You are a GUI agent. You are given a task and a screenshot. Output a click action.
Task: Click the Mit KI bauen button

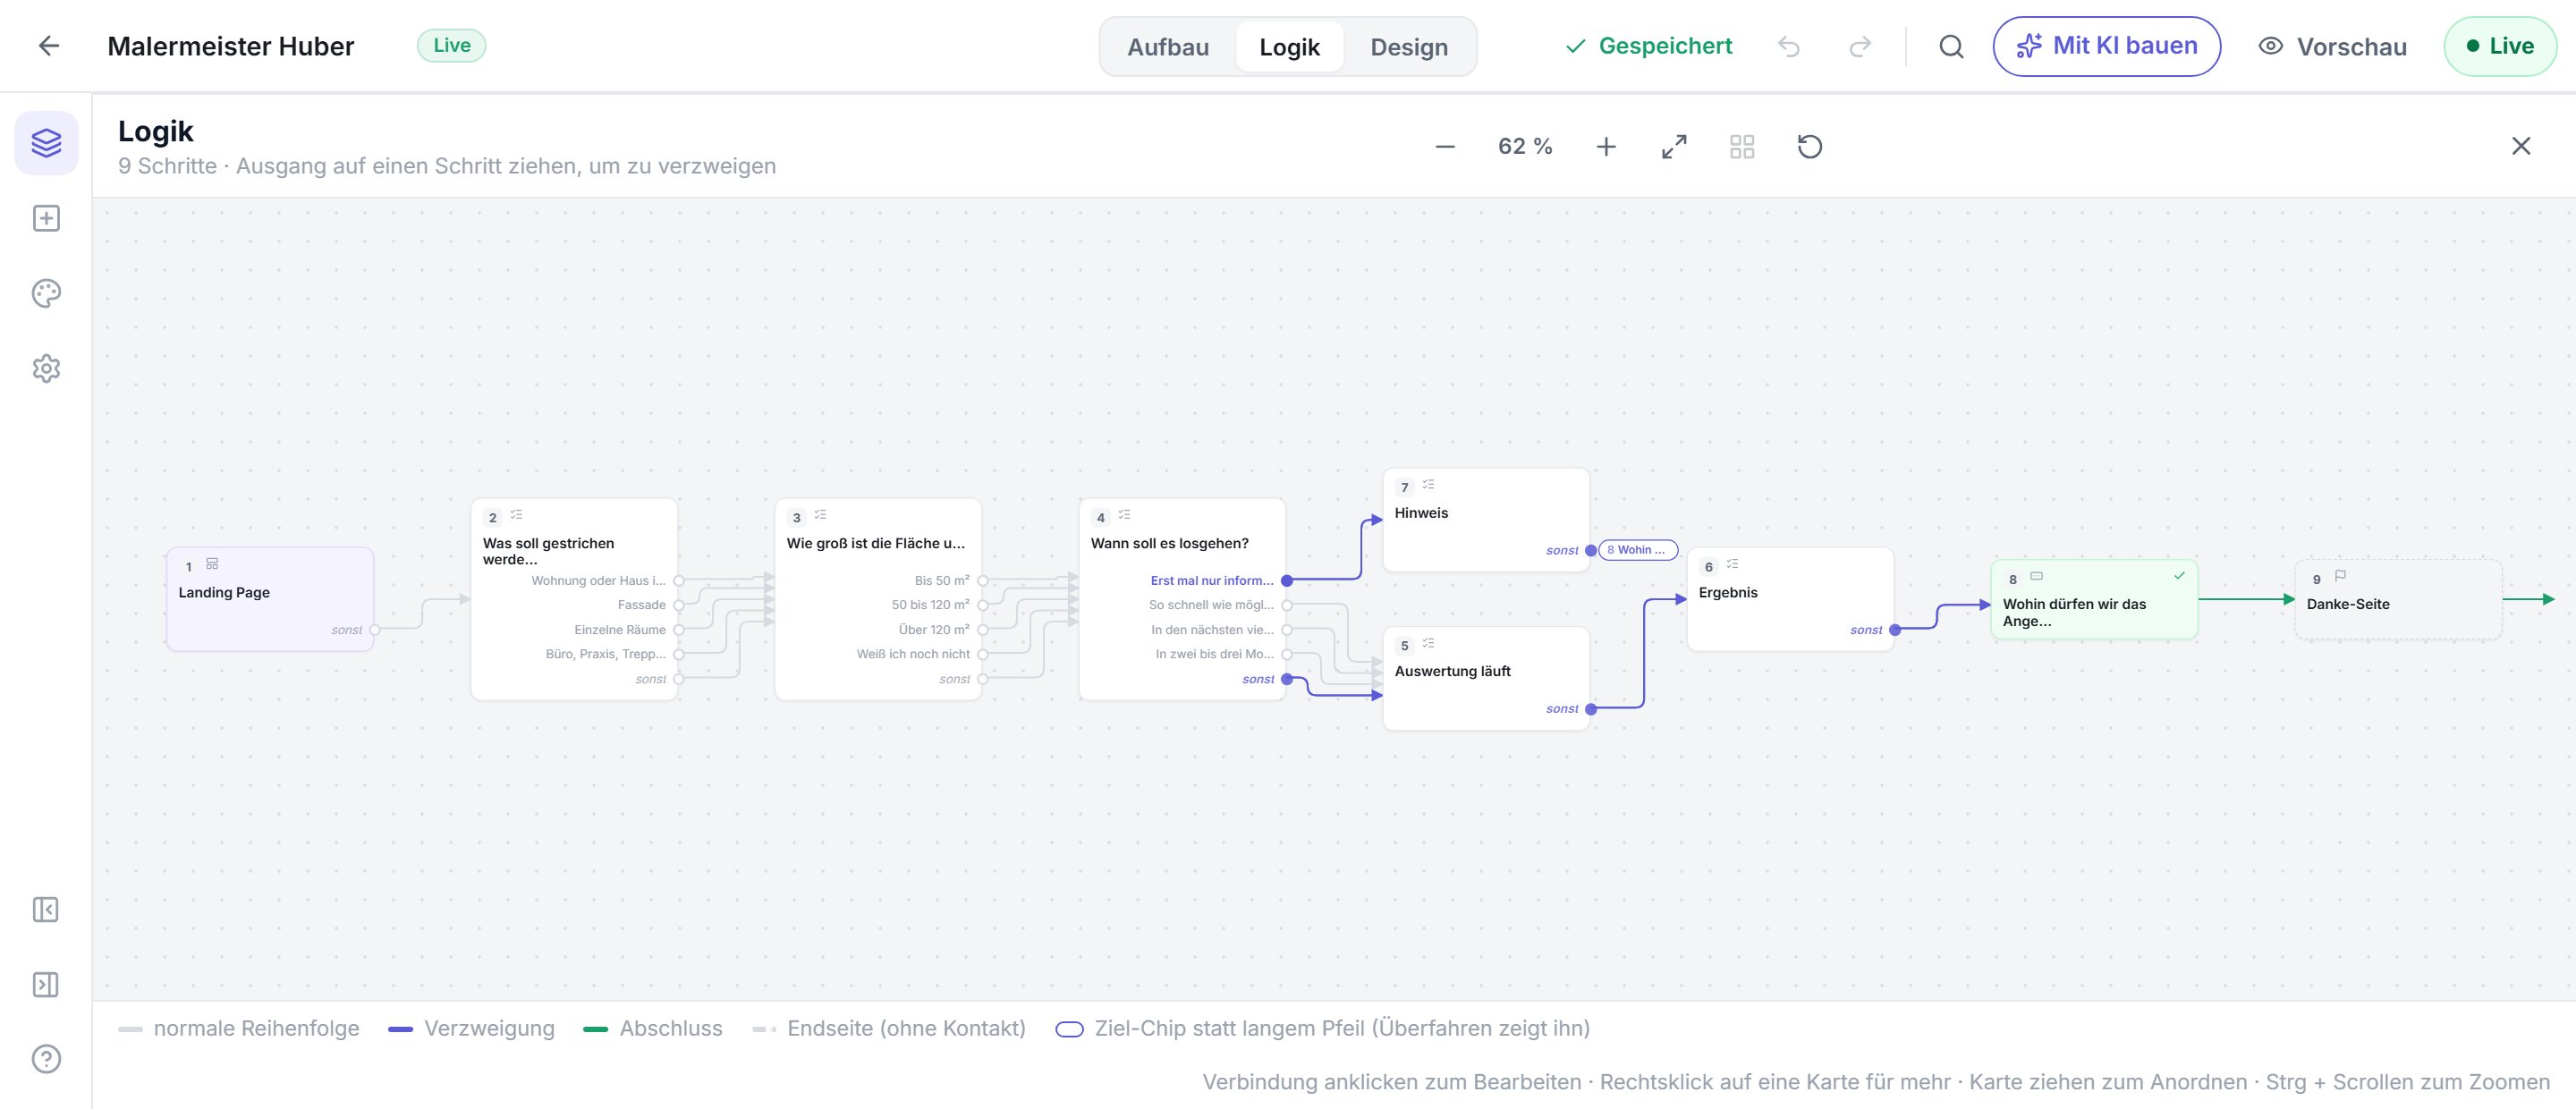coord(2107,46)
